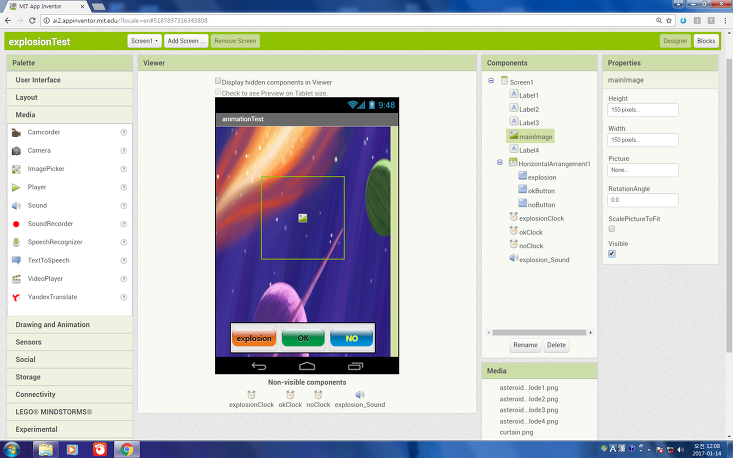Image resolution: width=733 pixels, height=458 pixels.
Task: Toggle Display hidden components in Viewer
Action: pyautogui.click(x=218, y=81)
